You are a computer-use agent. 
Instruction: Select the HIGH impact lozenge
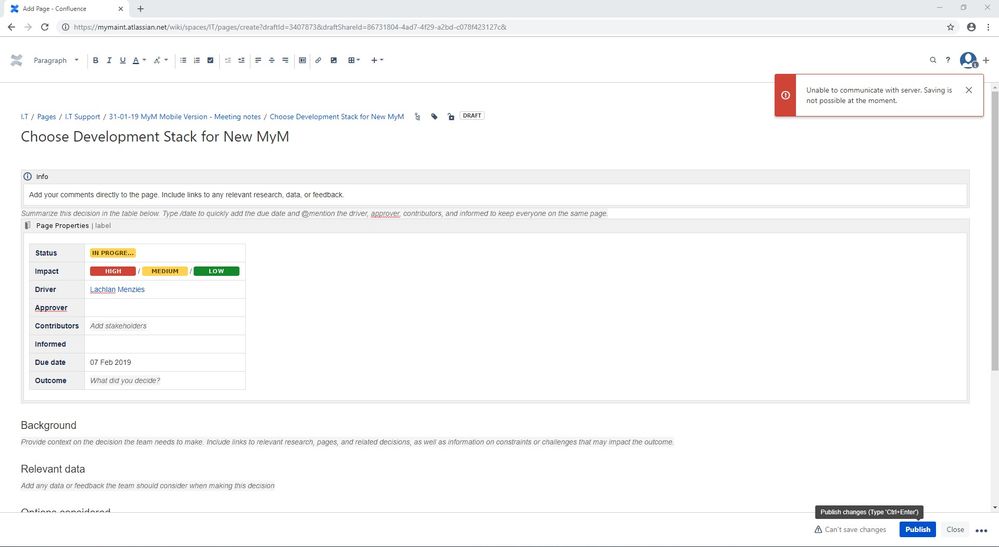pyautogui.click(x=113, y=271)
